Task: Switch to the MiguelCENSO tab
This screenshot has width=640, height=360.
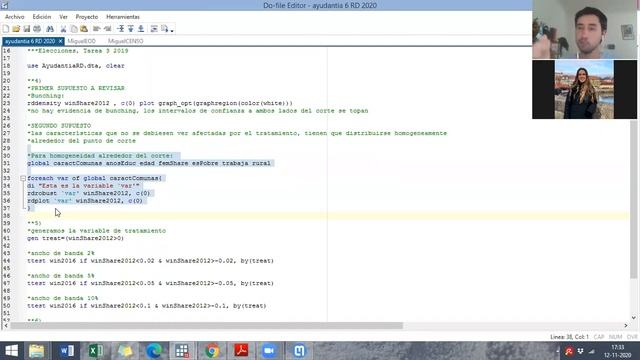Action: pyautogui.click(x=126, y=41)
